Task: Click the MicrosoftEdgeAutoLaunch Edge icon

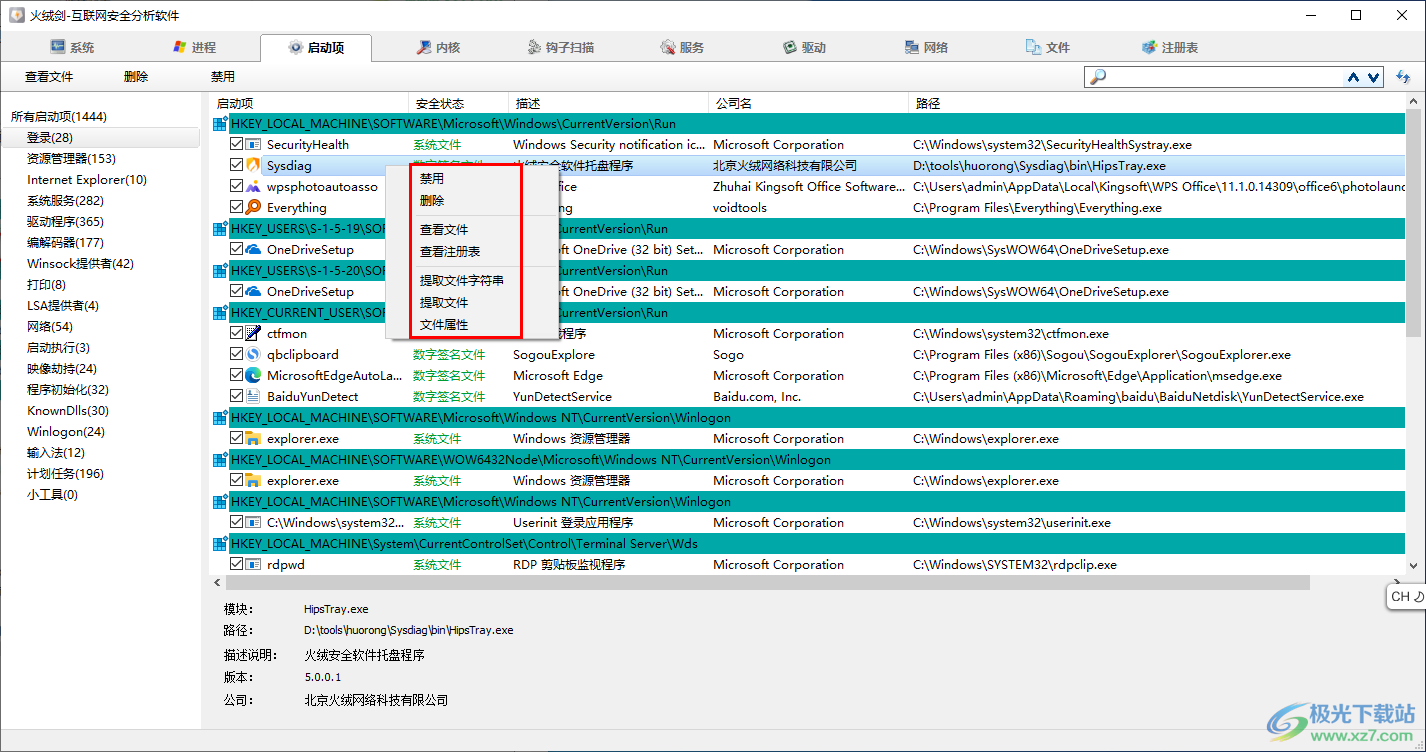Action: pyautogui.click(x=253, y=375)
